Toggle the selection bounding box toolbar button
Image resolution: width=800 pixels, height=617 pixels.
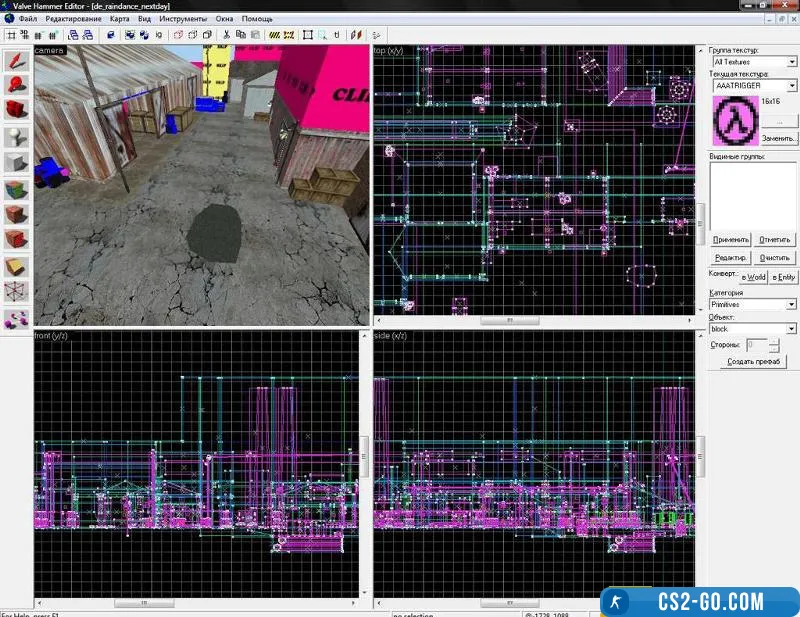pyautogui.click(x=307, y=34)
